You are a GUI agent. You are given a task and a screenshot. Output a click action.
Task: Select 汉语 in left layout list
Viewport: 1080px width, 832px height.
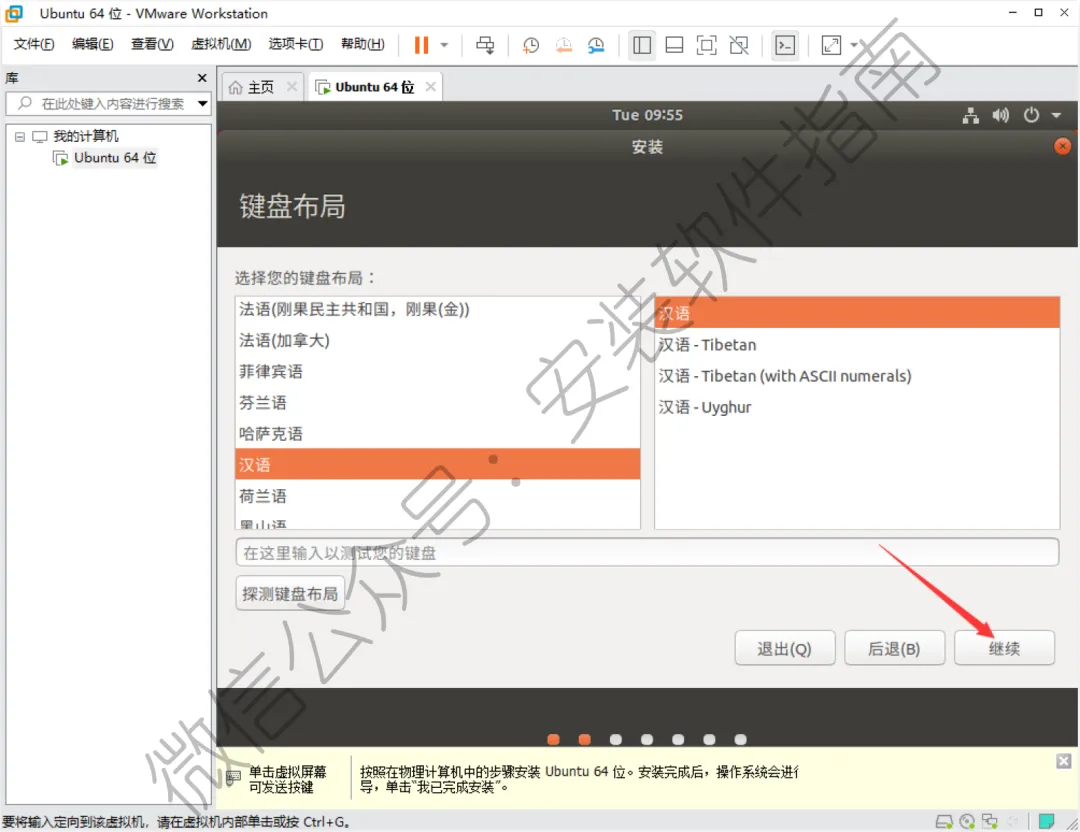point(437,464)
